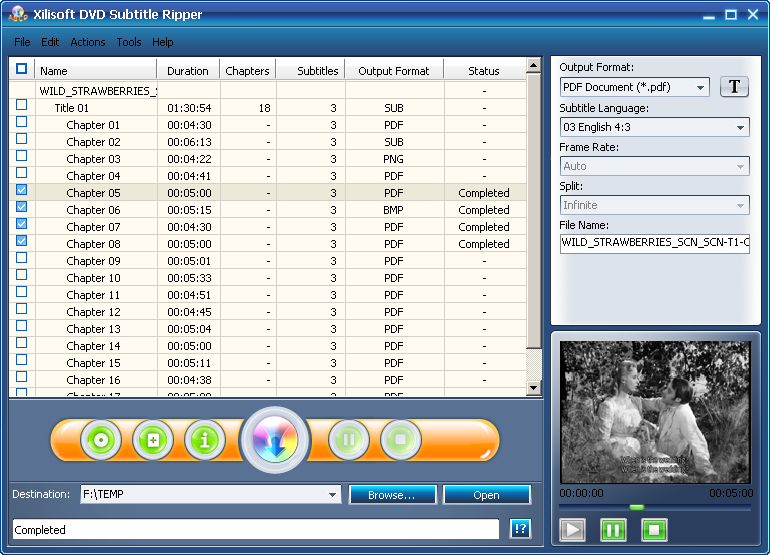Click the Open destination button
The height and width of the screenshot is (555, 770).
point(487,495)
